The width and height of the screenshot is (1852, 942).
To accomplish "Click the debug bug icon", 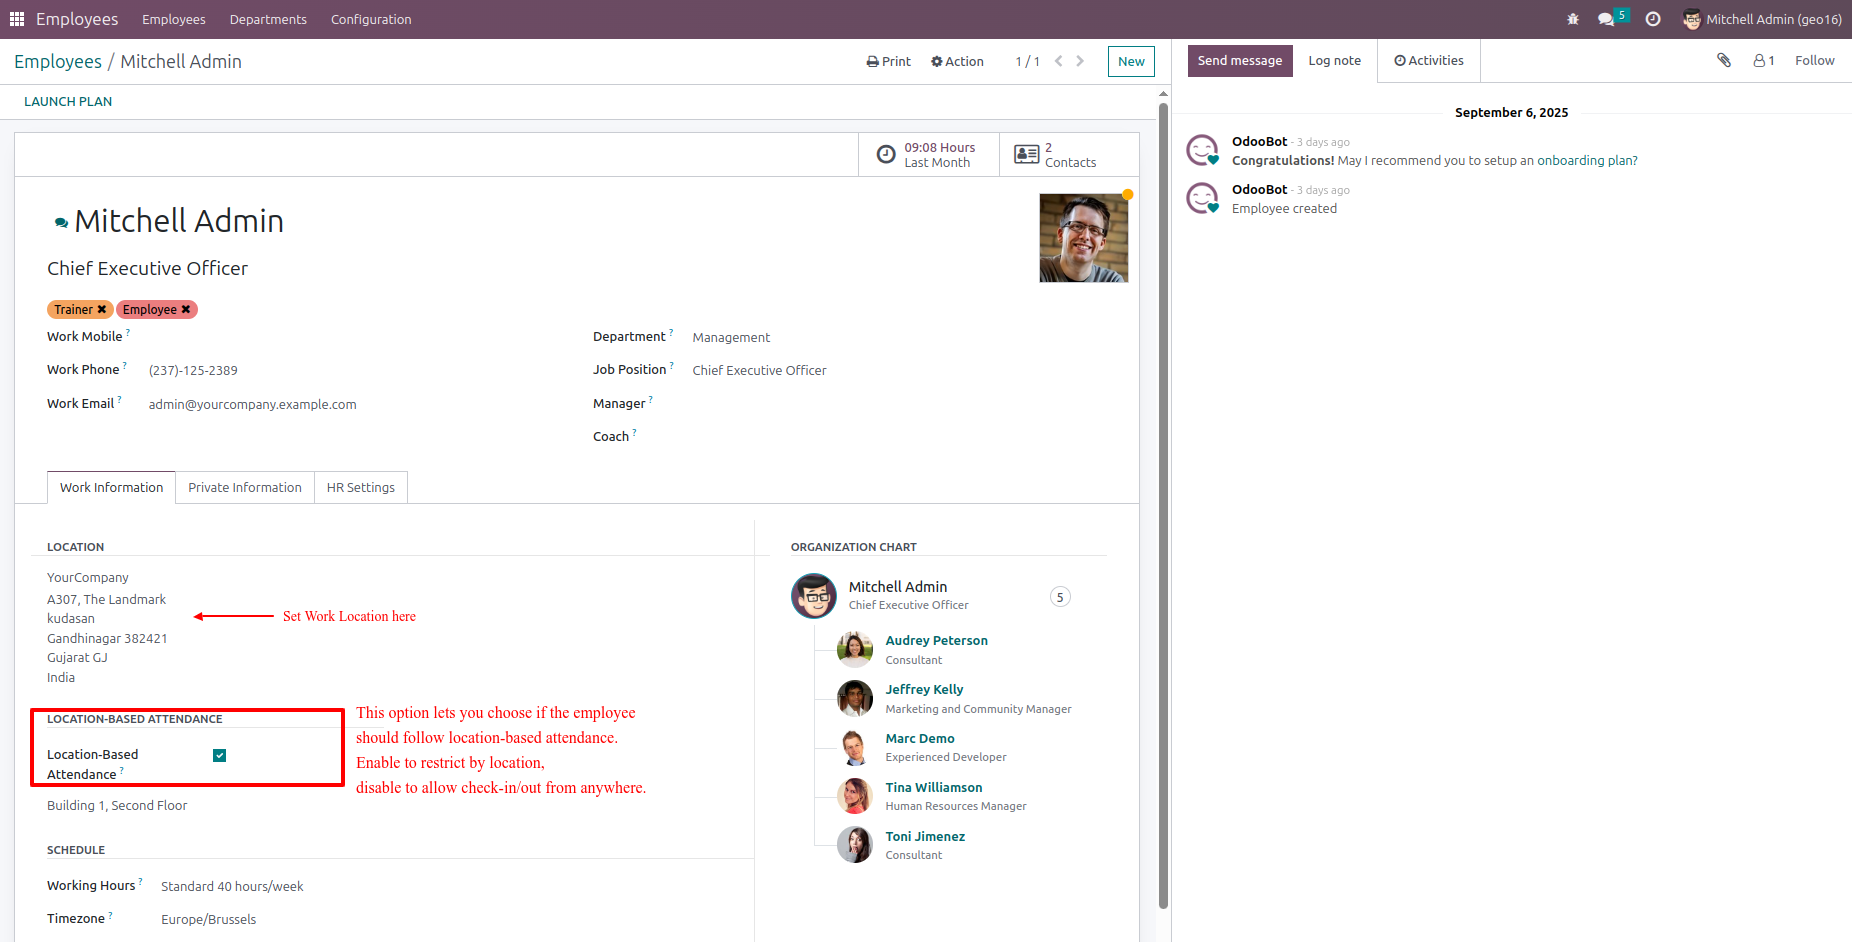I will click(1573, 19).
